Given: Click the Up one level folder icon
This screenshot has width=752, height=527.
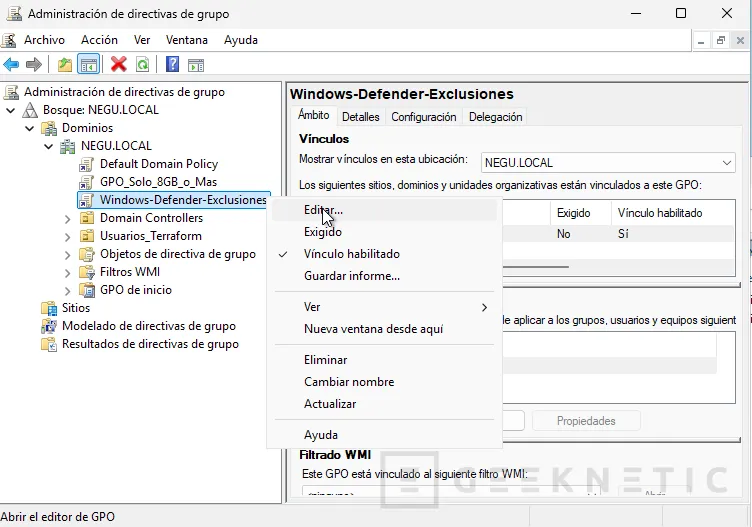Looking at the screenshot, I should coord(65,64).
